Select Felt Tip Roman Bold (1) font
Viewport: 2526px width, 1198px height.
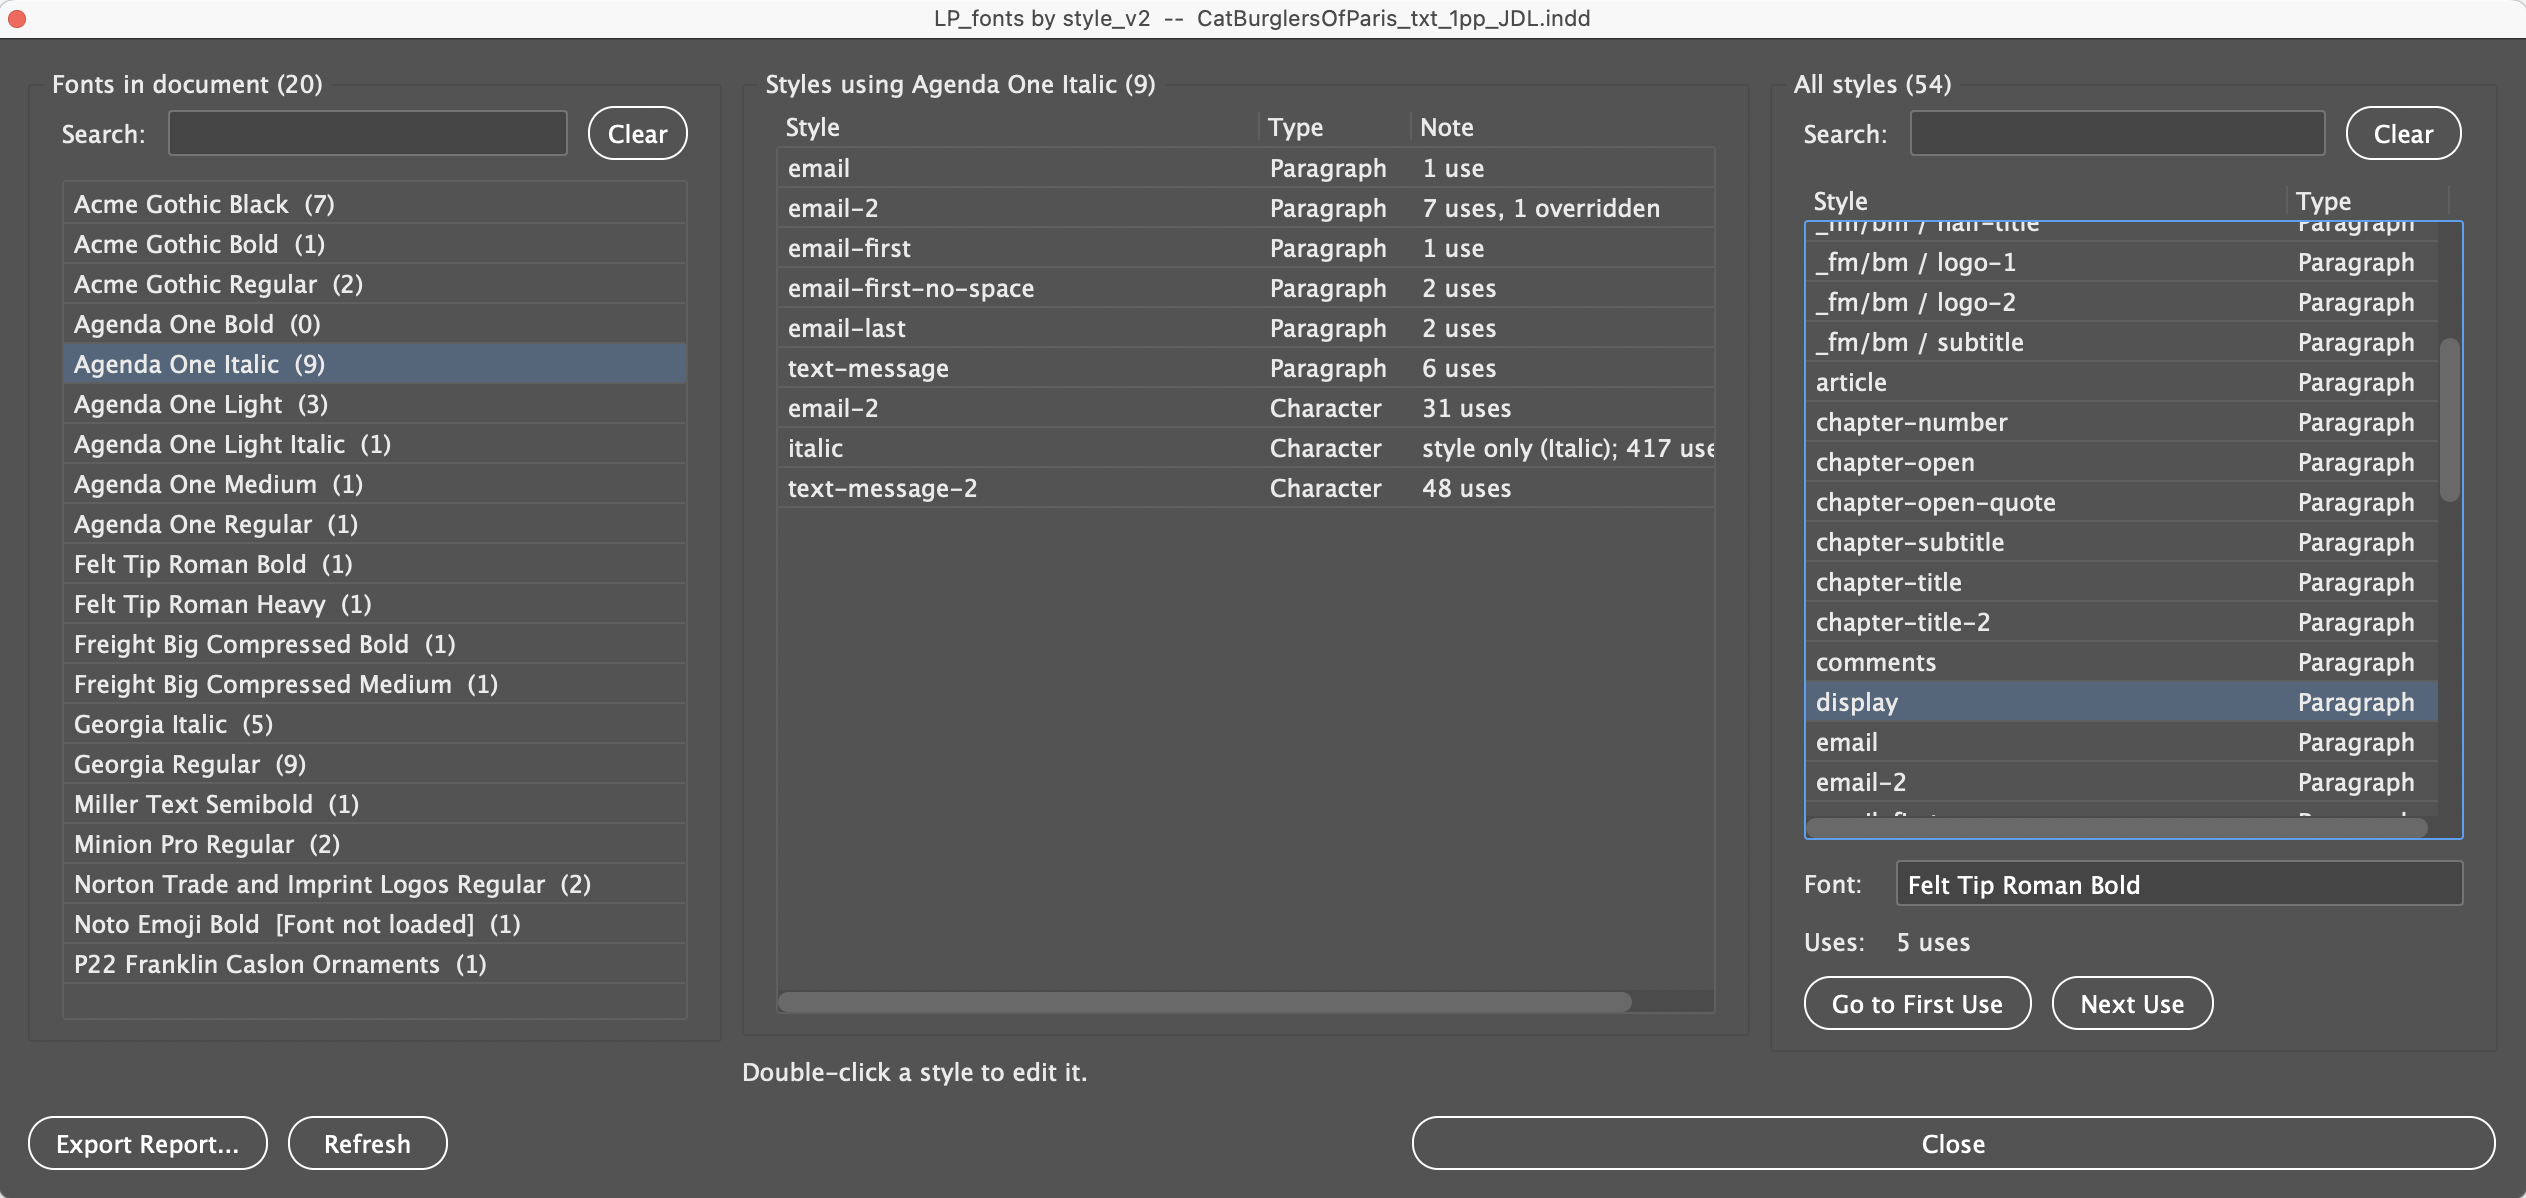pyautogui.click(x=375, y=564)
